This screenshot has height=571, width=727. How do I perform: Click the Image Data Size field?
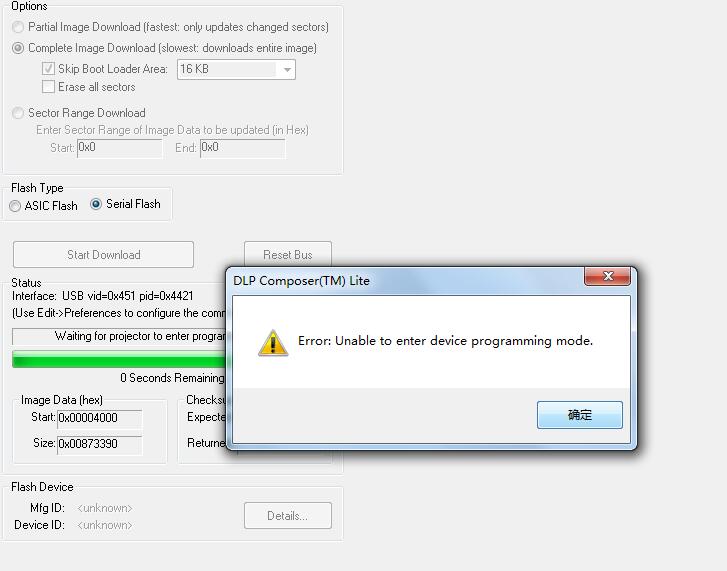point(100,444)
